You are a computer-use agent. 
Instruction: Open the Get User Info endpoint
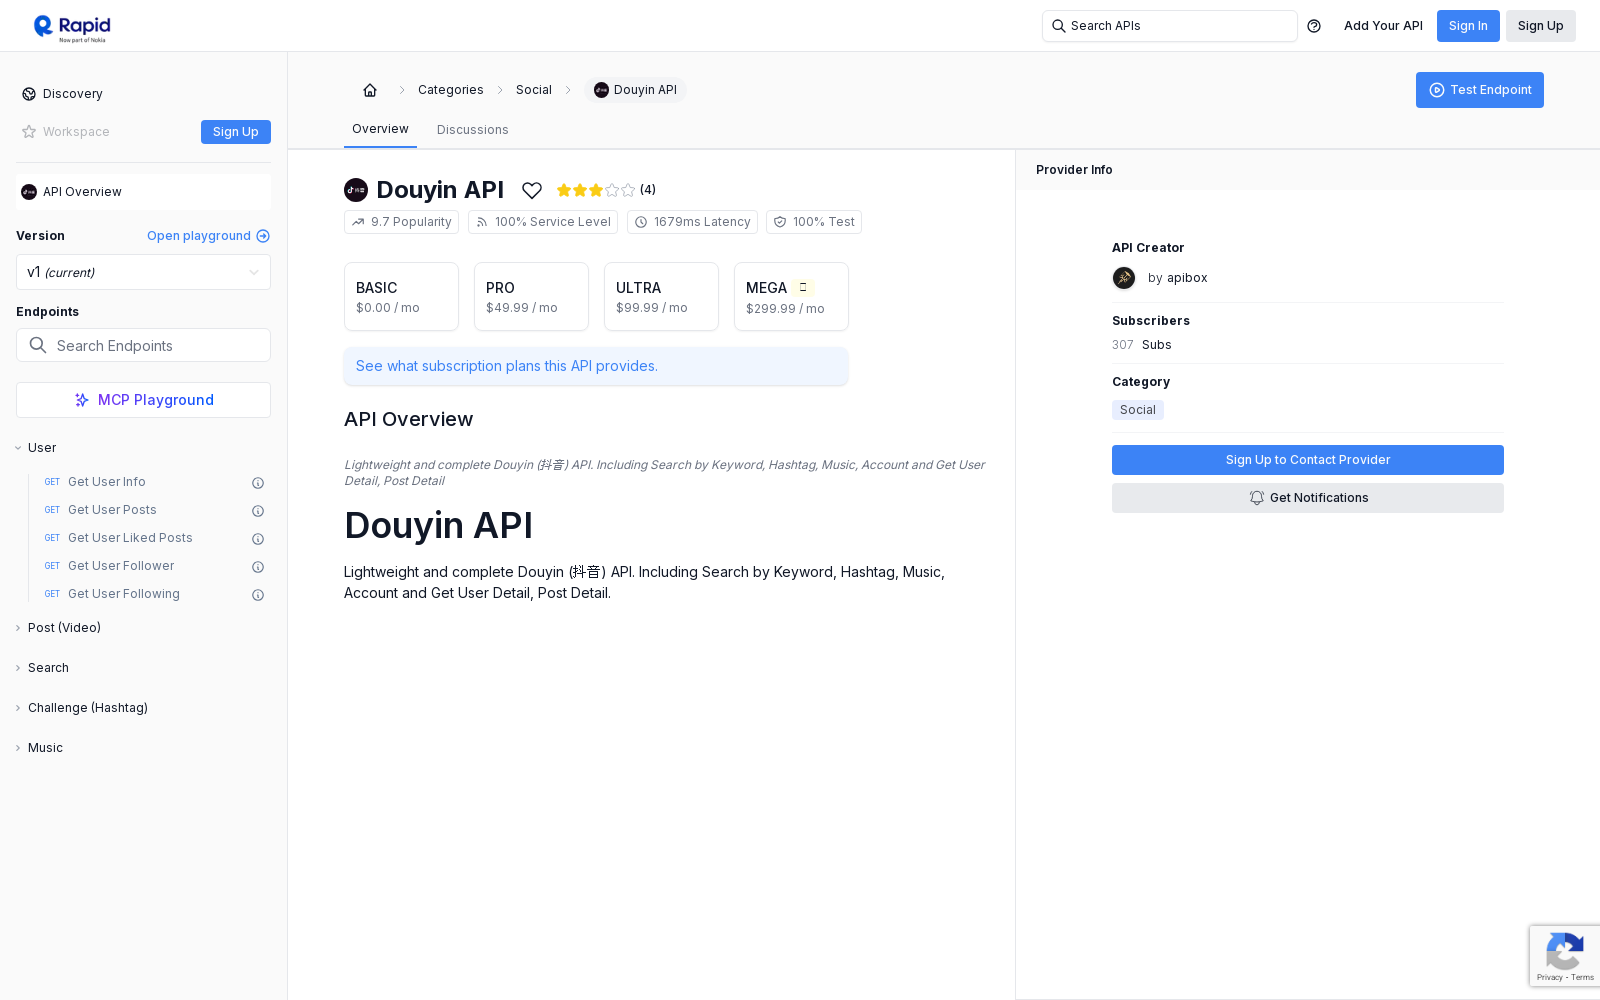click(107, 482)
